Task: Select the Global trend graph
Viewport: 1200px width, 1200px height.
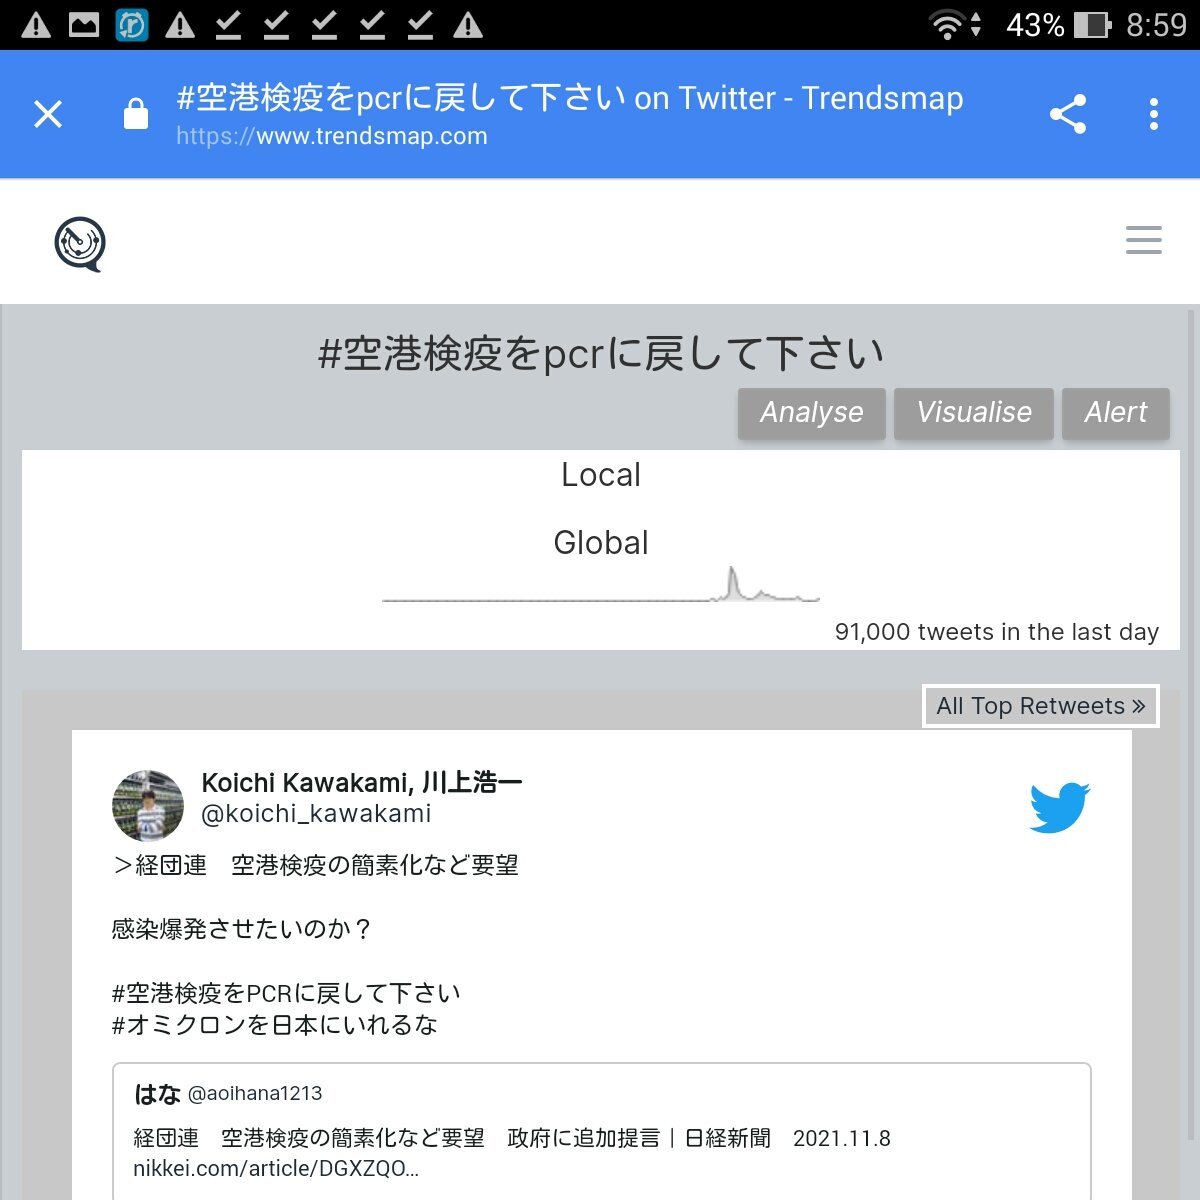Action: pyautogui.click(x=601, y=584)
